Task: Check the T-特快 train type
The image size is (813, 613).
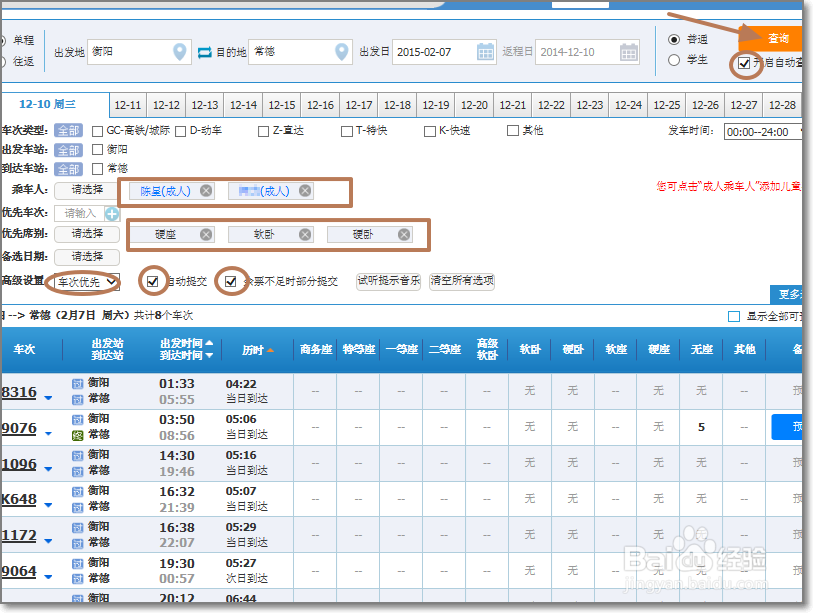Action: tap(346, 131)
